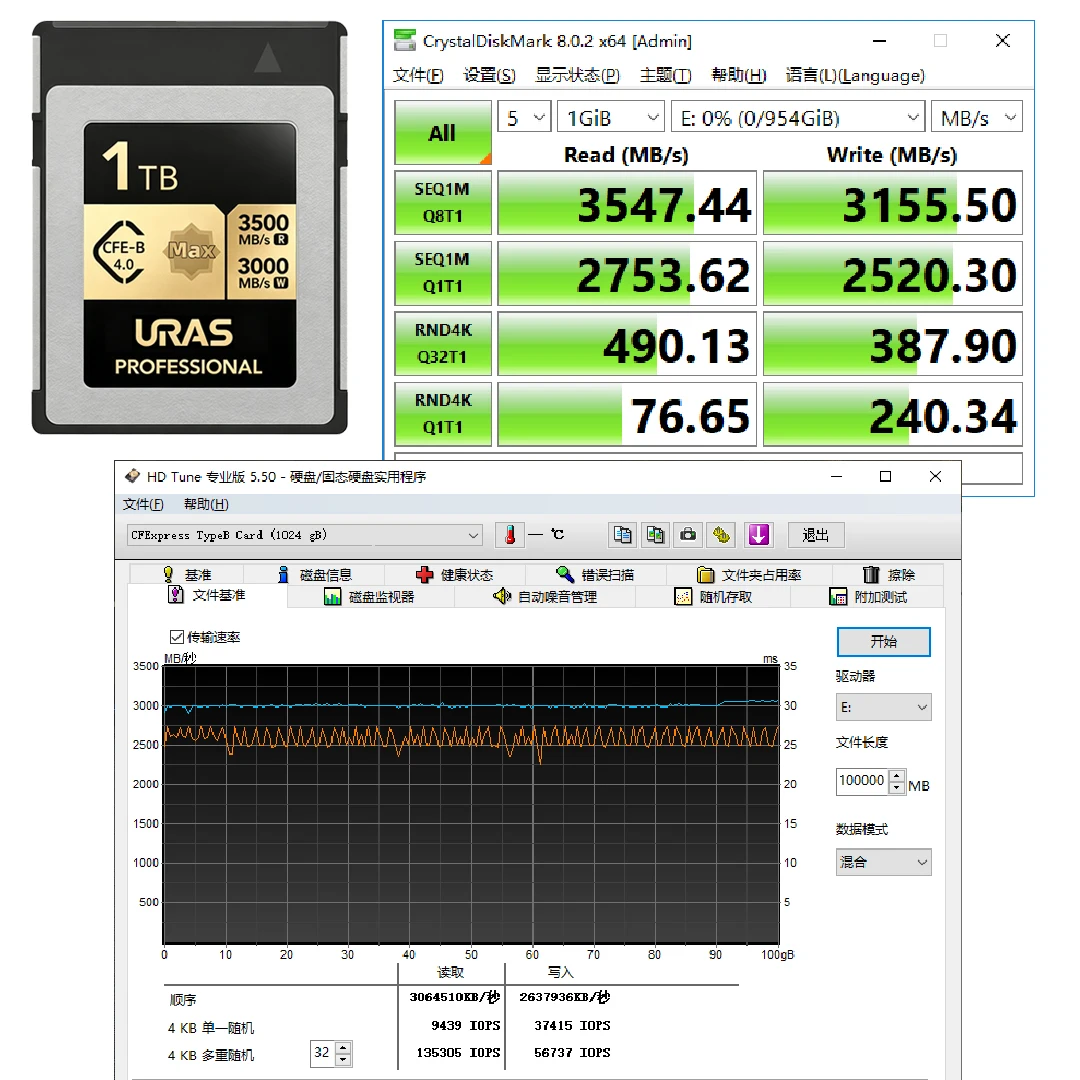
Task: Click the 退出 exit button
Action: pos(816,535)
